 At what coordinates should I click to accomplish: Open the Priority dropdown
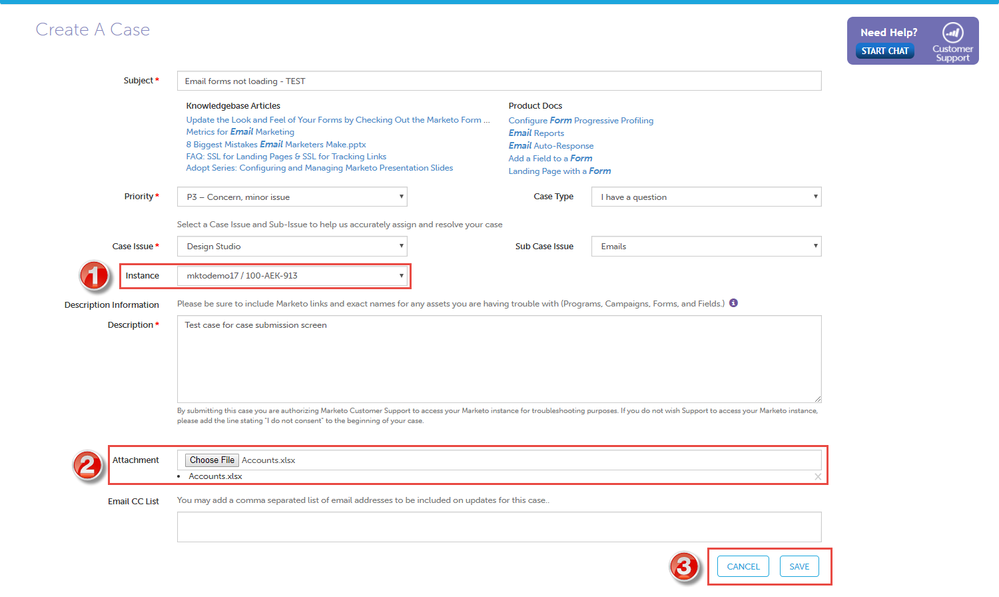[x=292, y=197]
